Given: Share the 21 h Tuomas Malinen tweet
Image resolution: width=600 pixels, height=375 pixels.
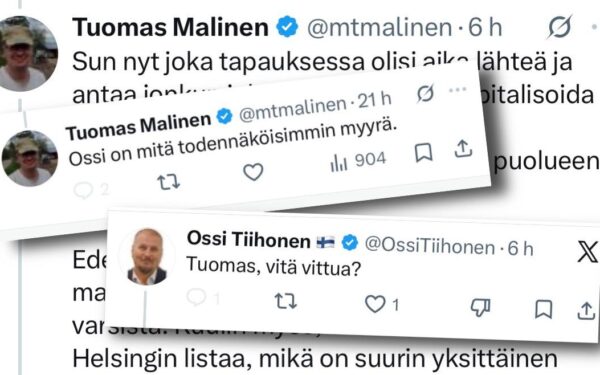Looking at the screenshot, I should (x=463, y=149).
